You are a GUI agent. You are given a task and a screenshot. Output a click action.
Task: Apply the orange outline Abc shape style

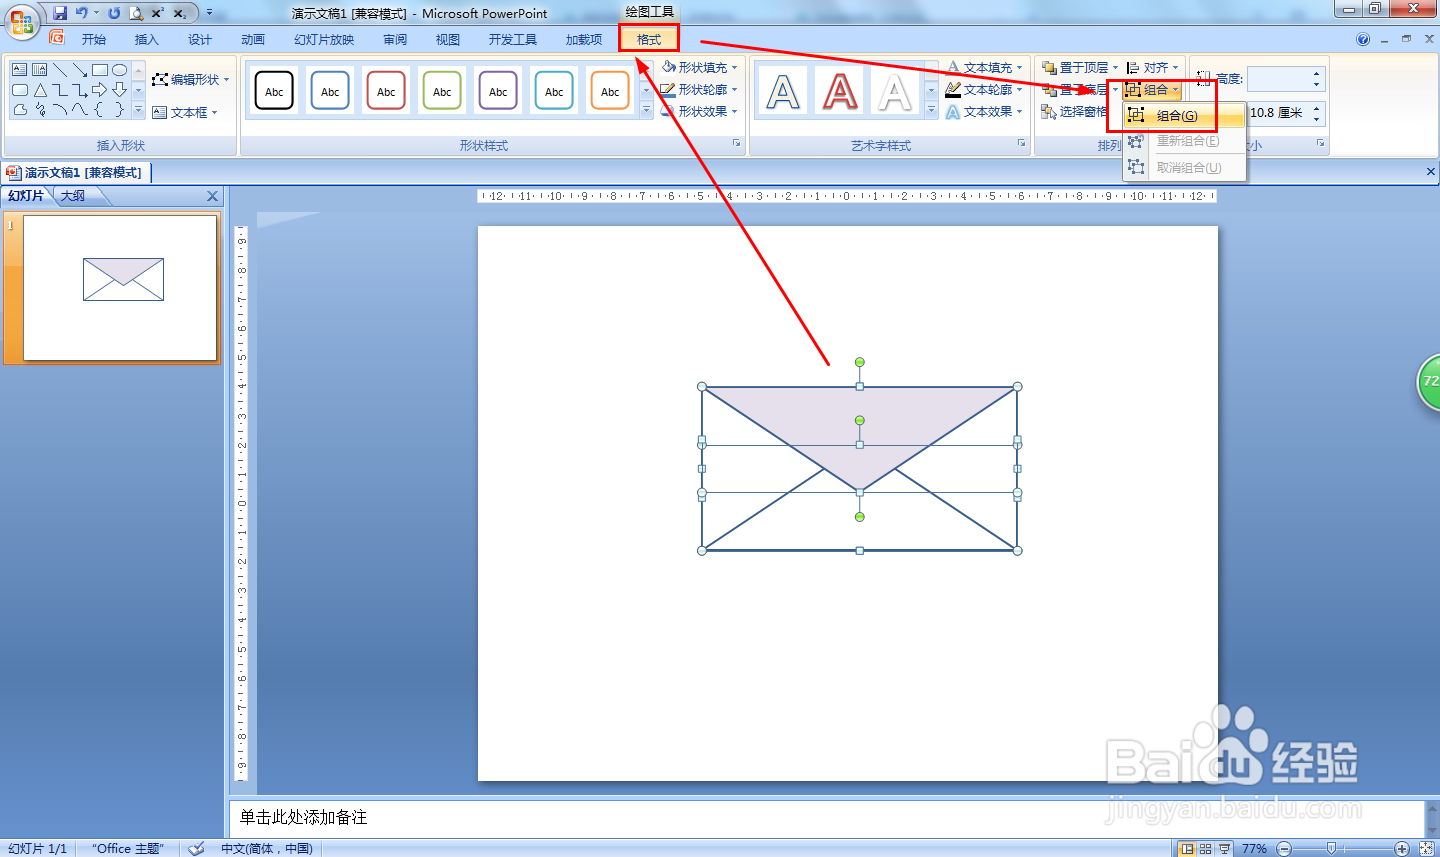pos(610,90)
